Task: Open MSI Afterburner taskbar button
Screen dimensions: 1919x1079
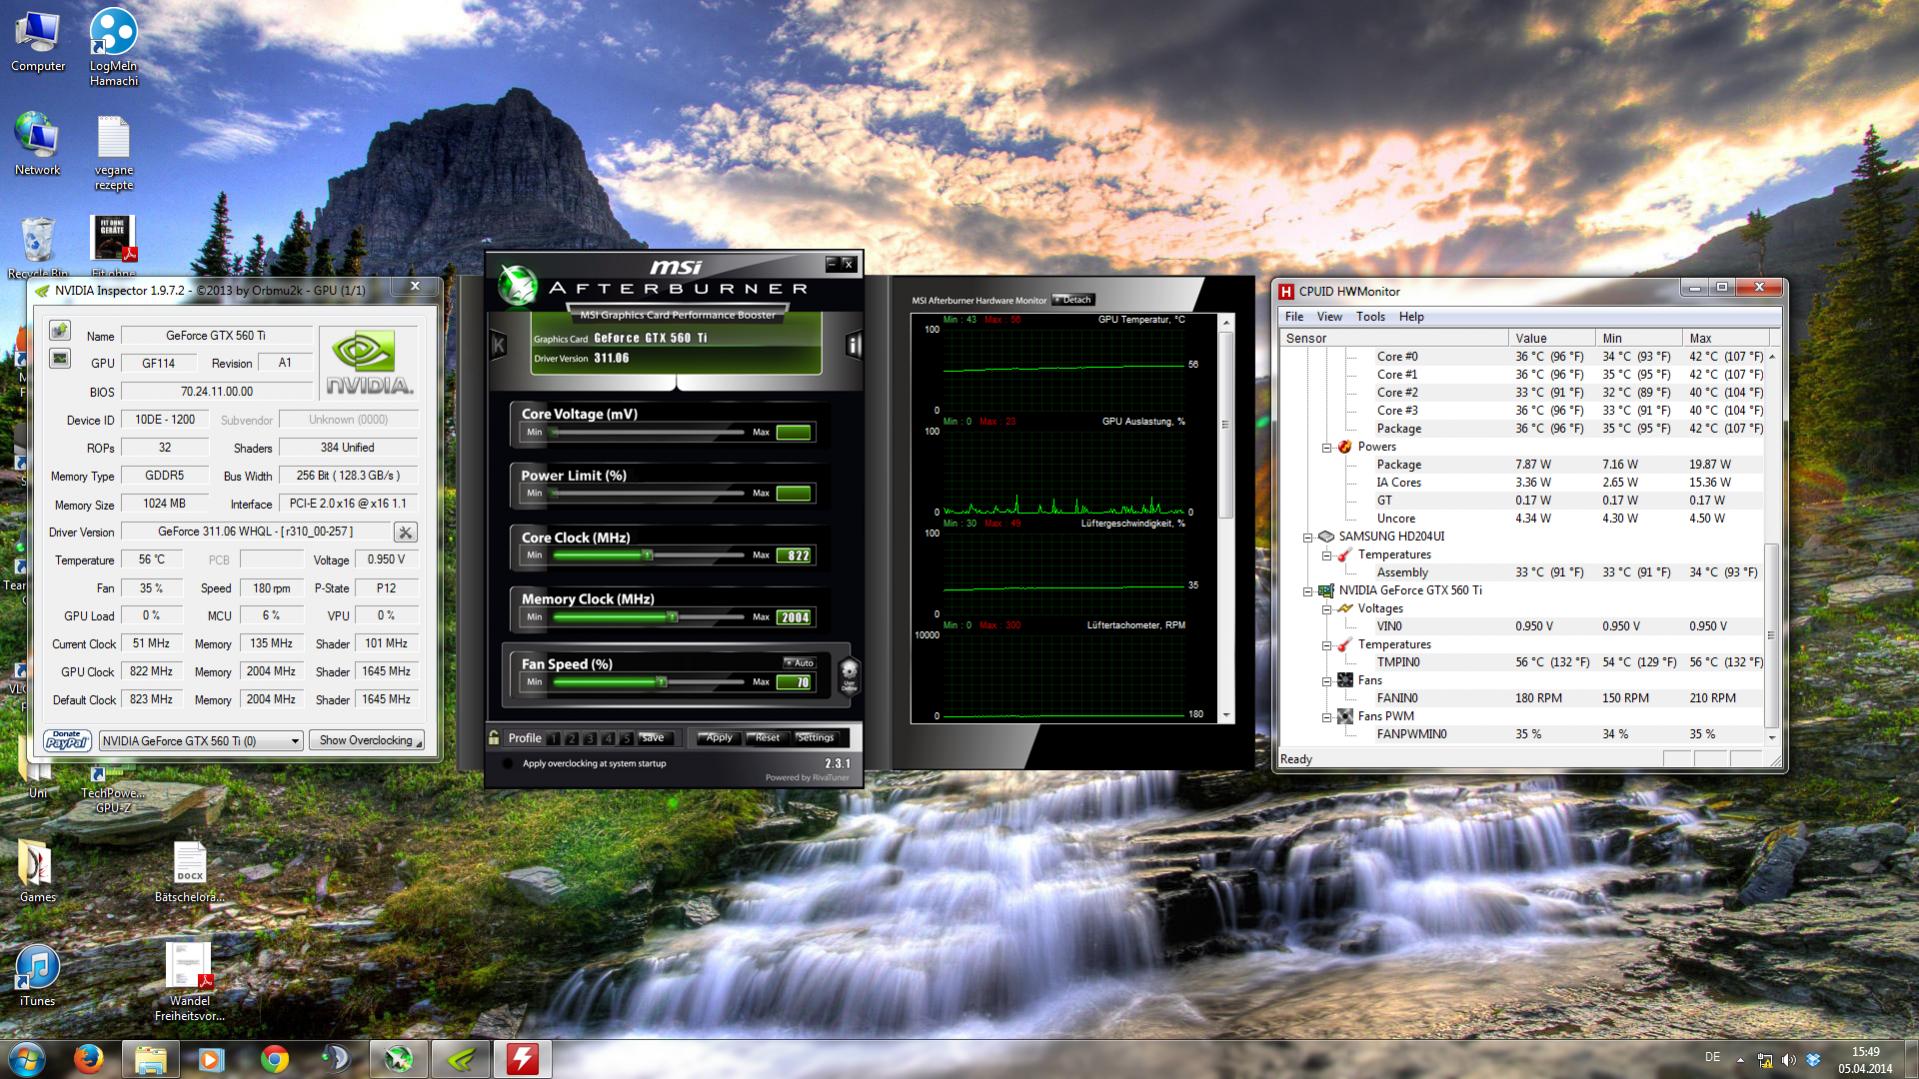Action: click(398, 1058)
